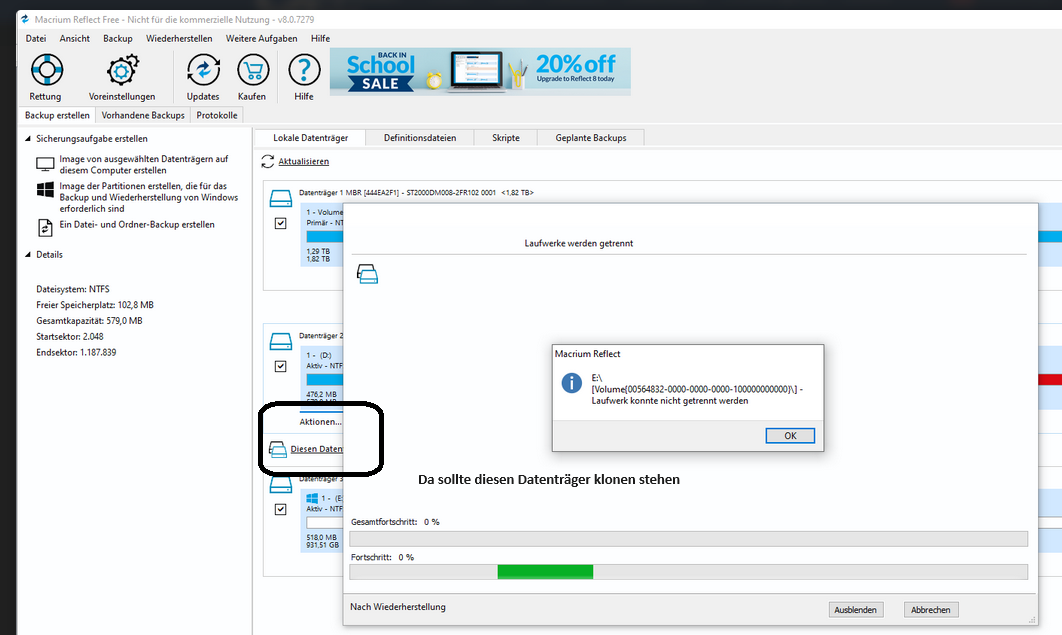Select the Datenträger 2 disk icon

pos(280,341)
